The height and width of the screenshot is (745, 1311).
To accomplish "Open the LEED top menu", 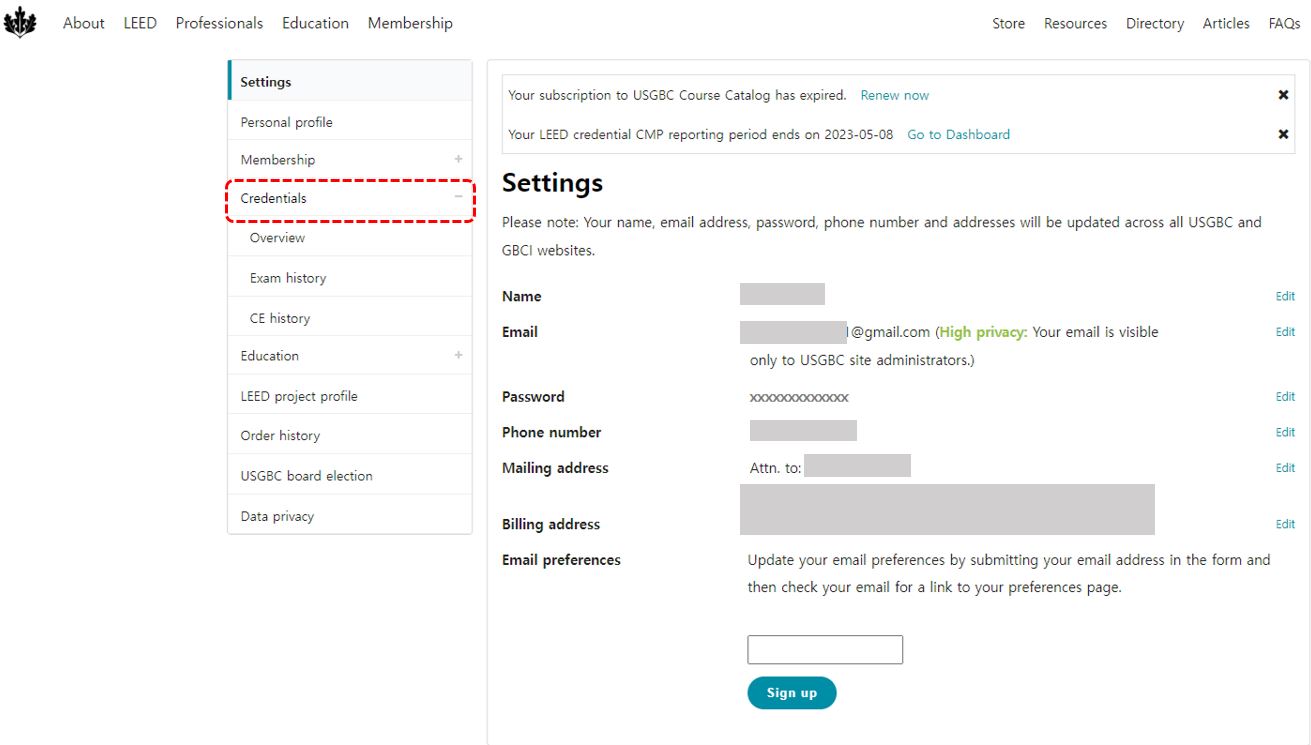I will pyautogui.click(x=140, y=23).
